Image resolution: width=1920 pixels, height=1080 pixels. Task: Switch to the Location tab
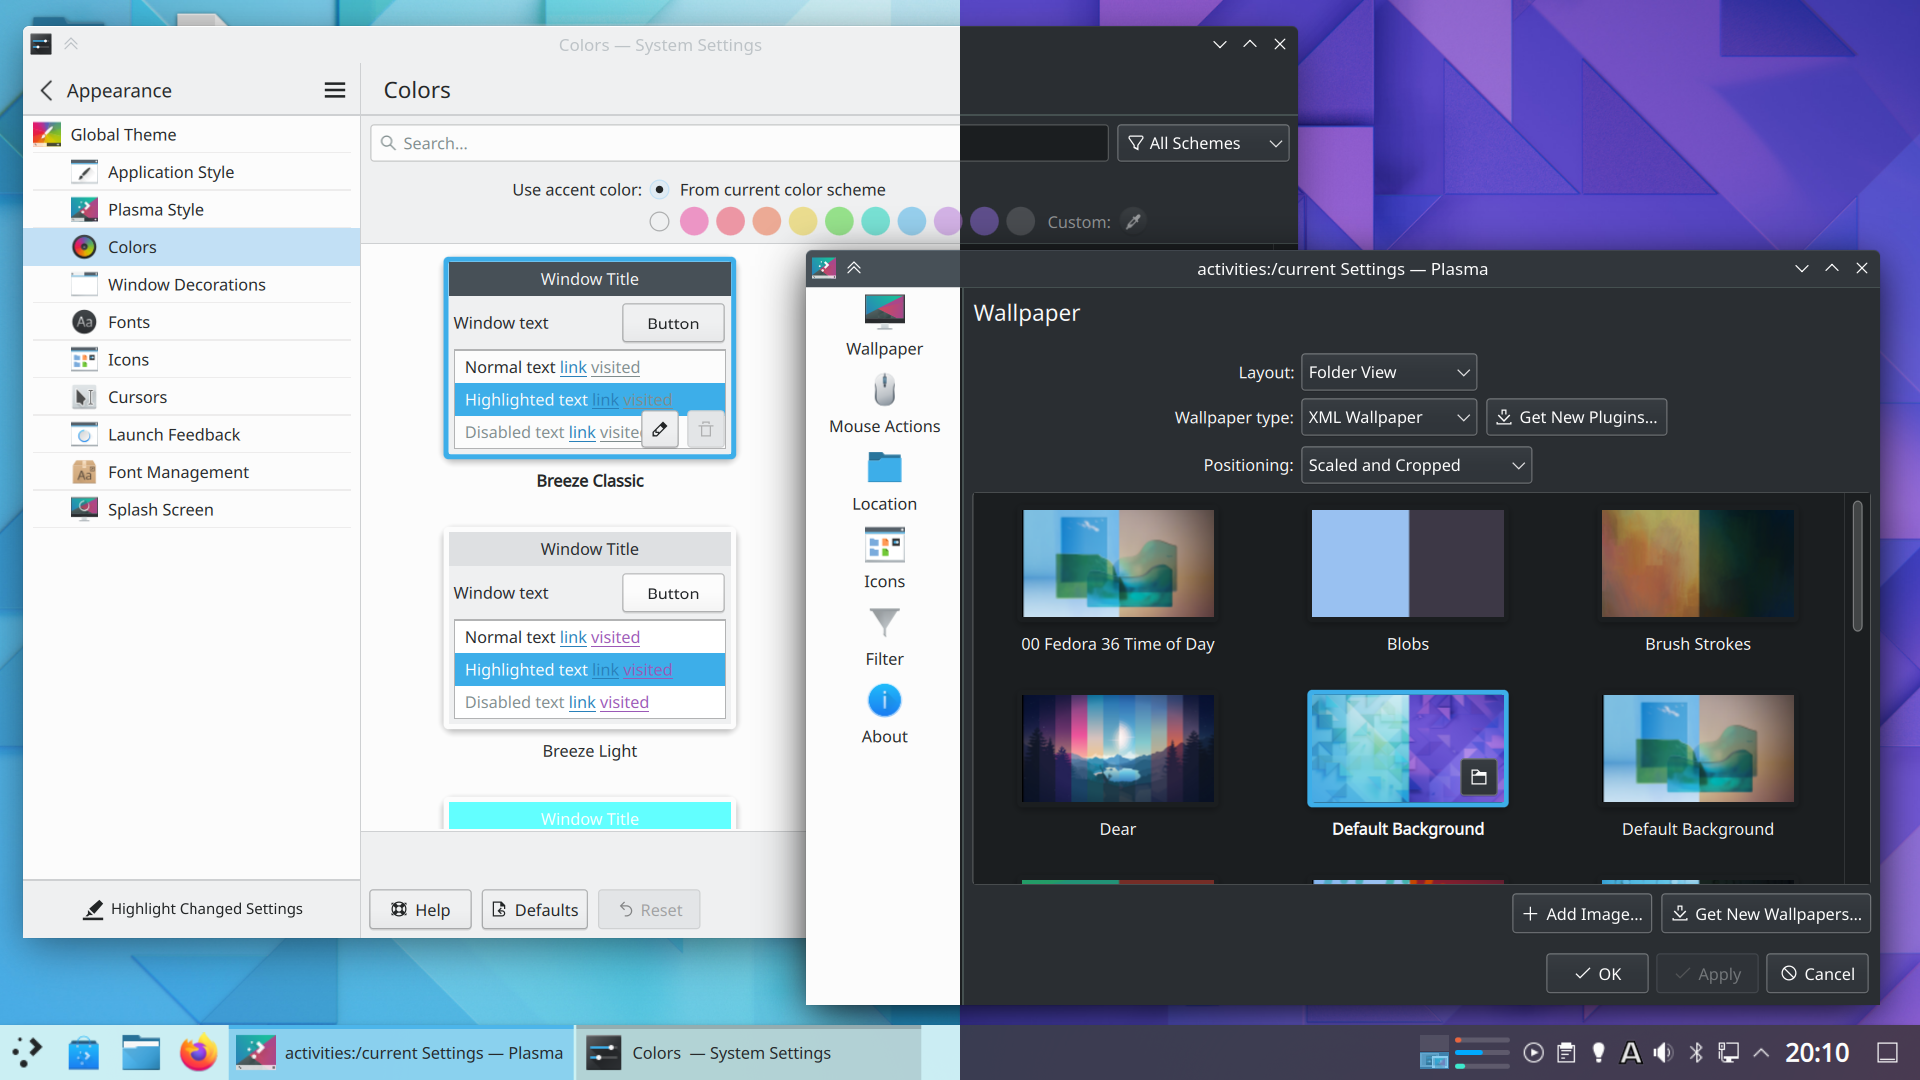(x=884, y=481)
